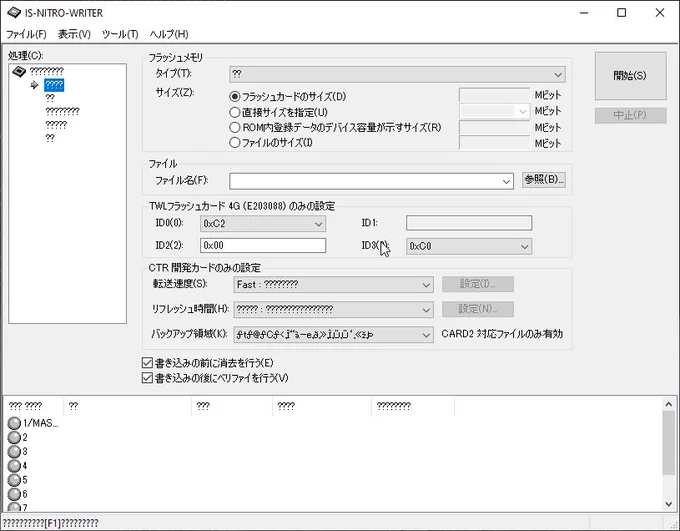Open the ファイル(F) menu
Viewport: 680px width, 531px height.
[x=26, y=34]
